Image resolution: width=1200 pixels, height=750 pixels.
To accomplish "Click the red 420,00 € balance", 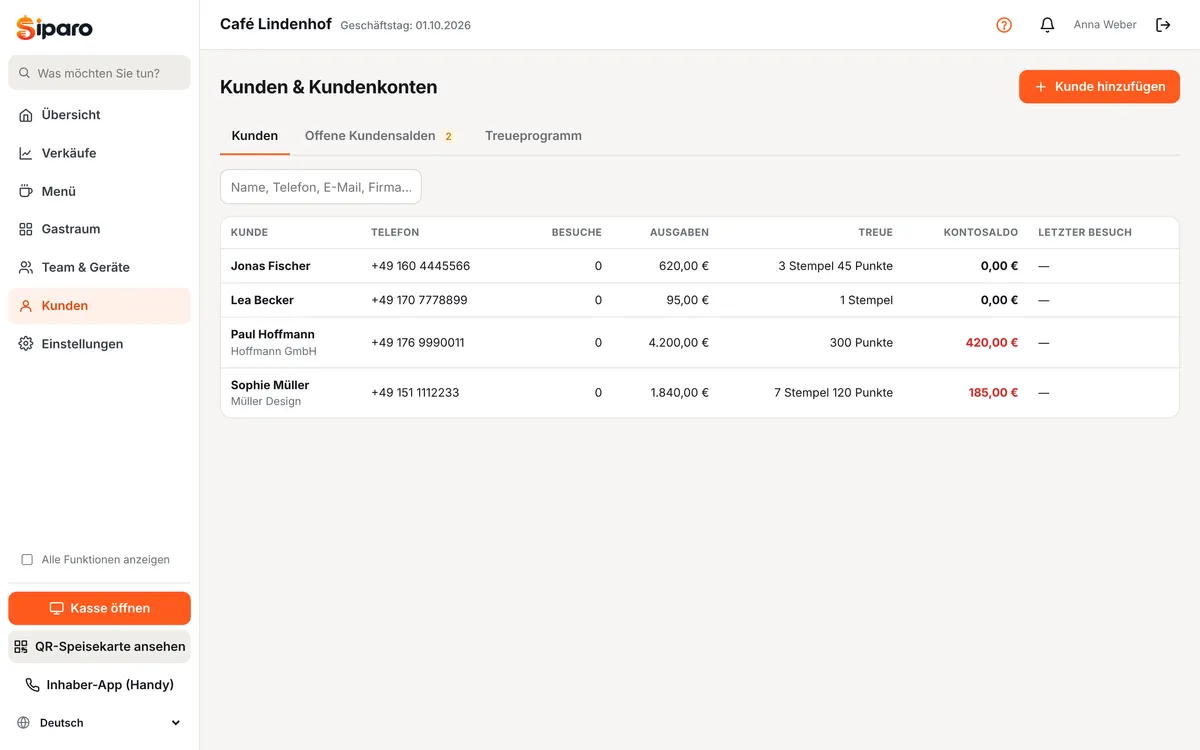I will (992, 343).
